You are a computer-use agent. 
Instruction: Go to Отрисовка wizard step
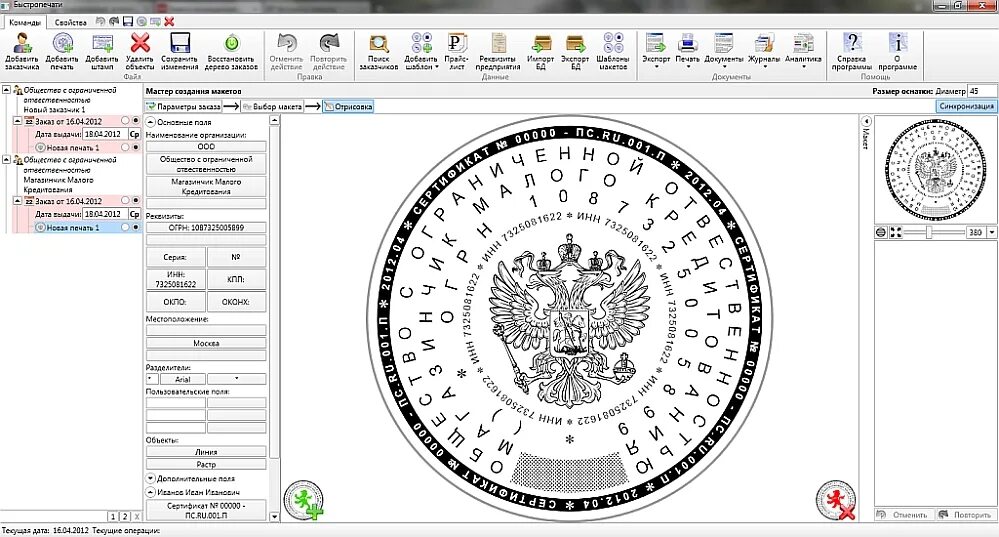(348, 106)
